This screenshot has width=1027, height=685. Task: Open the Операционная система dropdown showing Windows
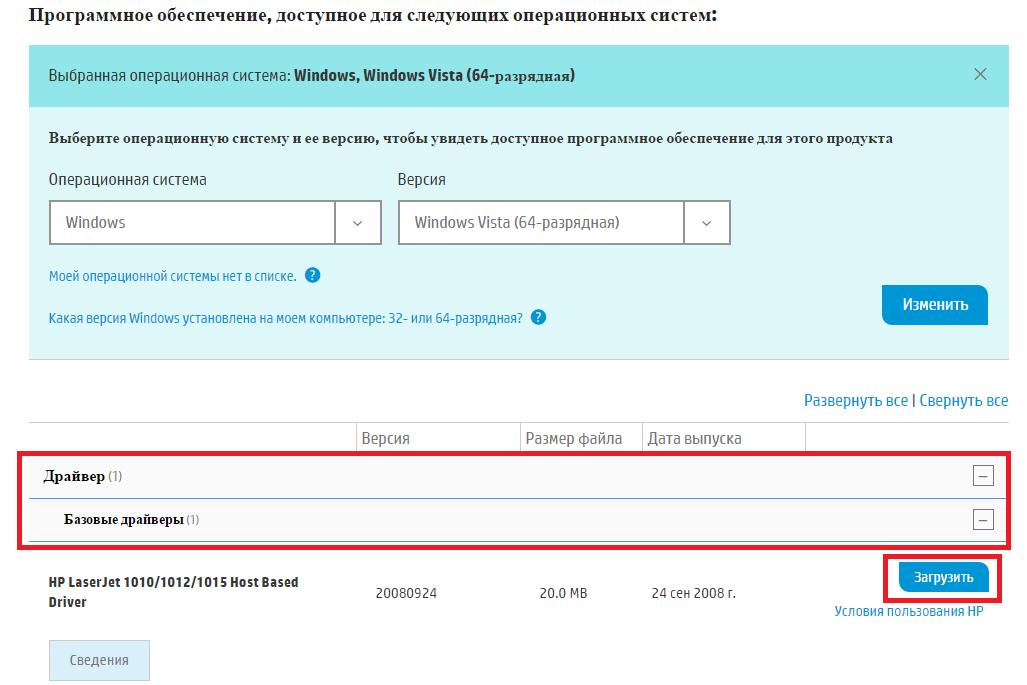192,222
